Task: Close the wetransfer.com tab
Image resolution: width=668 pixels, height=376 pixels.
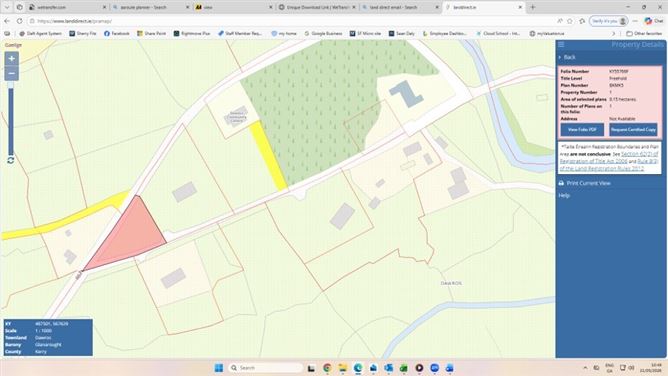Action: click(x=104, y=7)
